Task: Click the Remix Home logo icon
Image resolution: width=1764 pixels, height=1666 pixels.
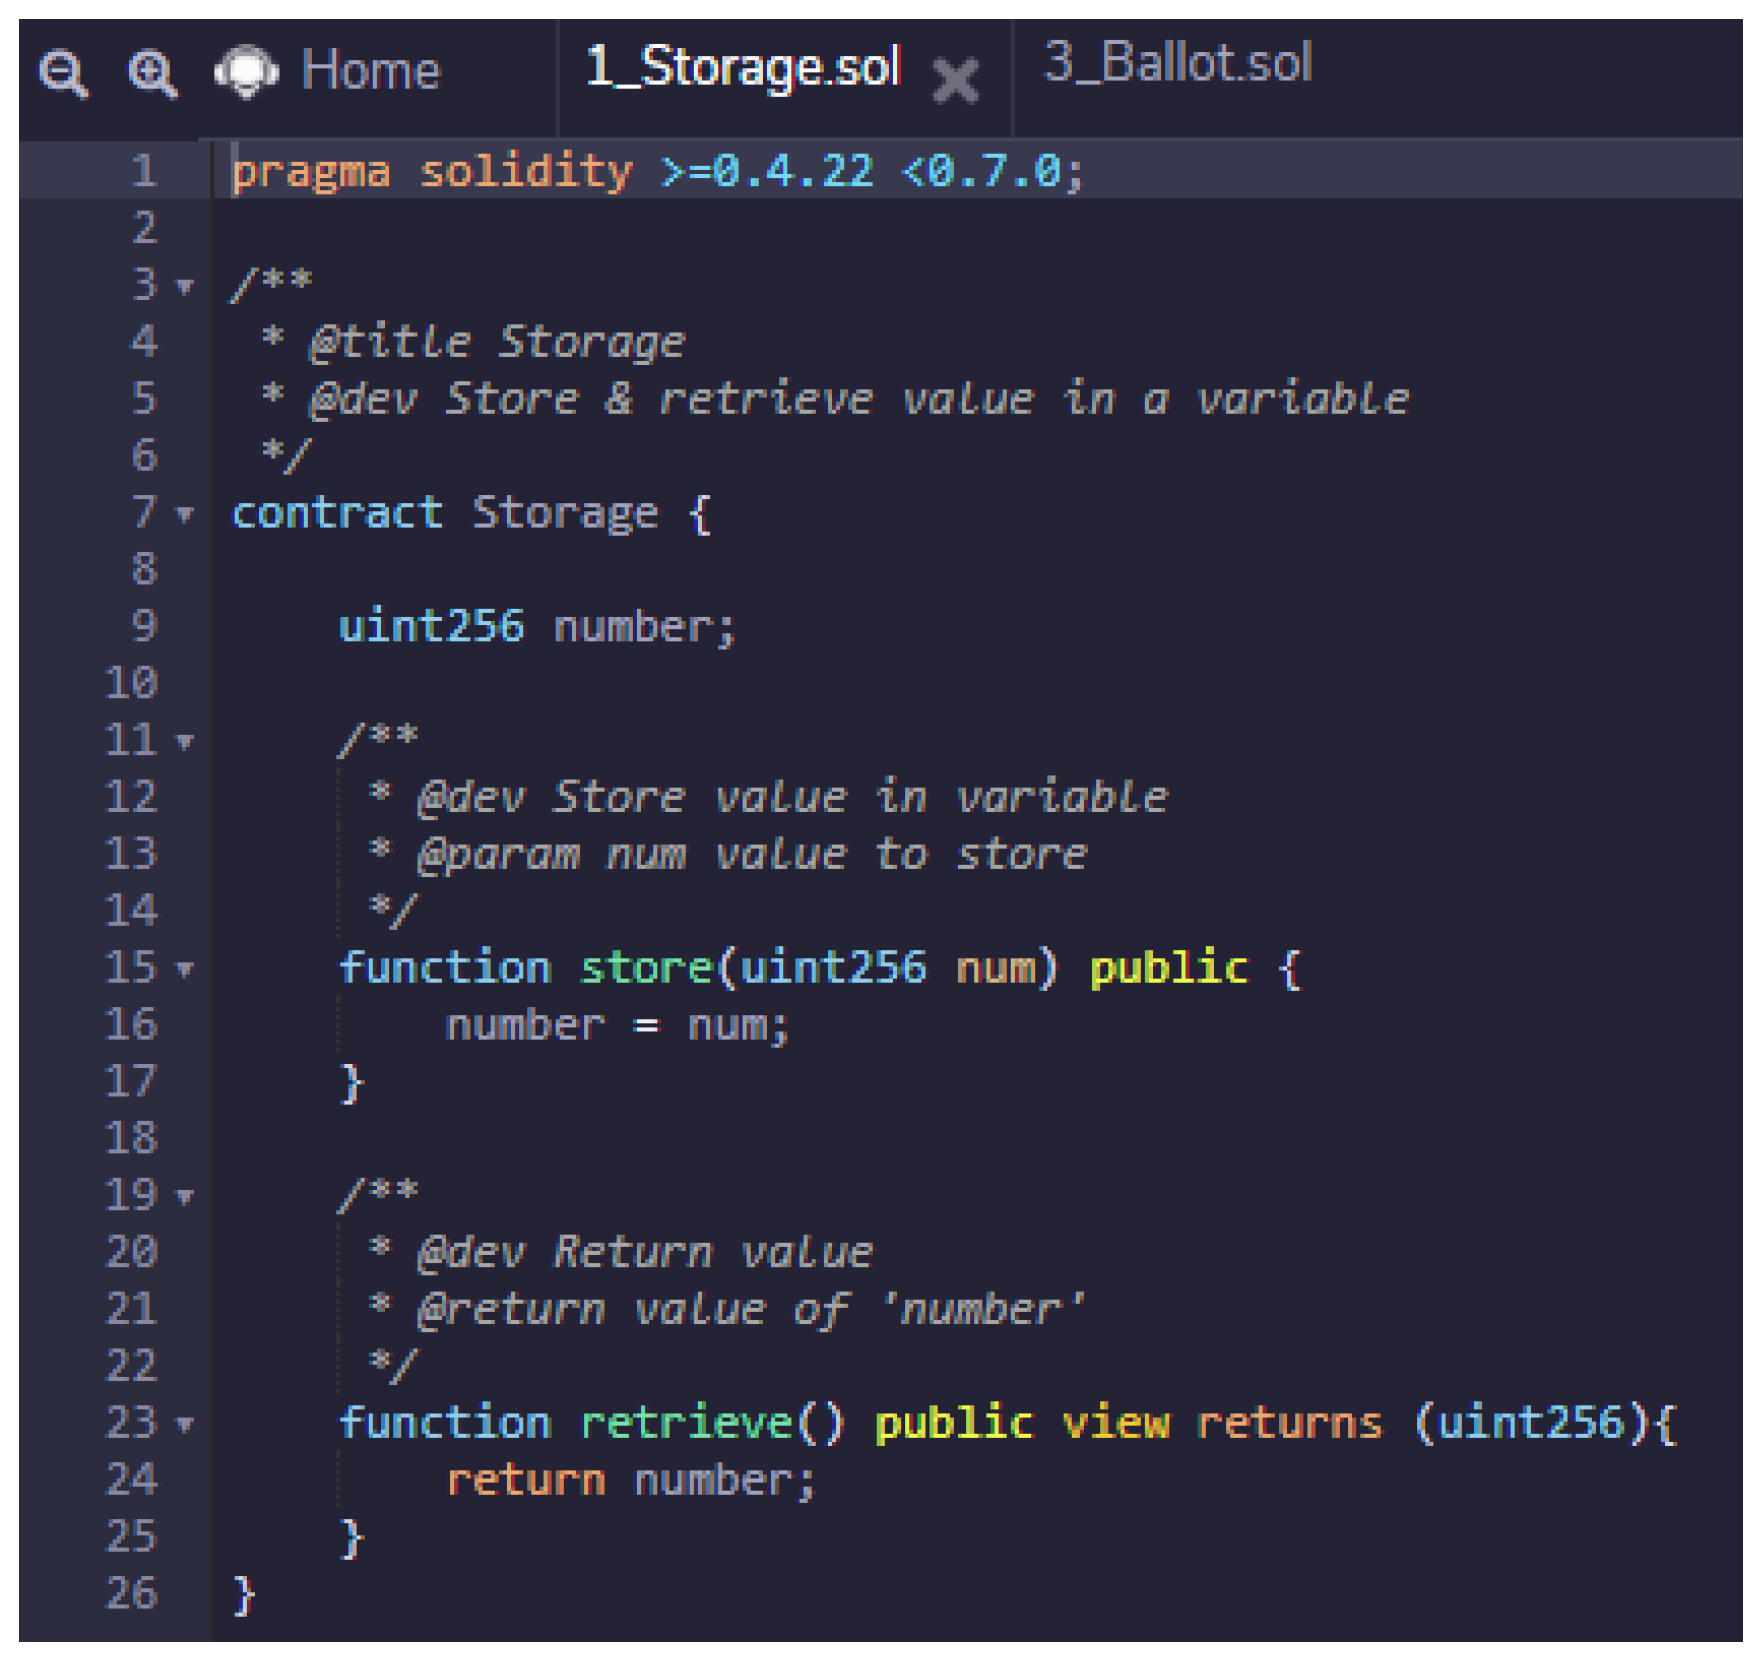Action: (246, 72)
